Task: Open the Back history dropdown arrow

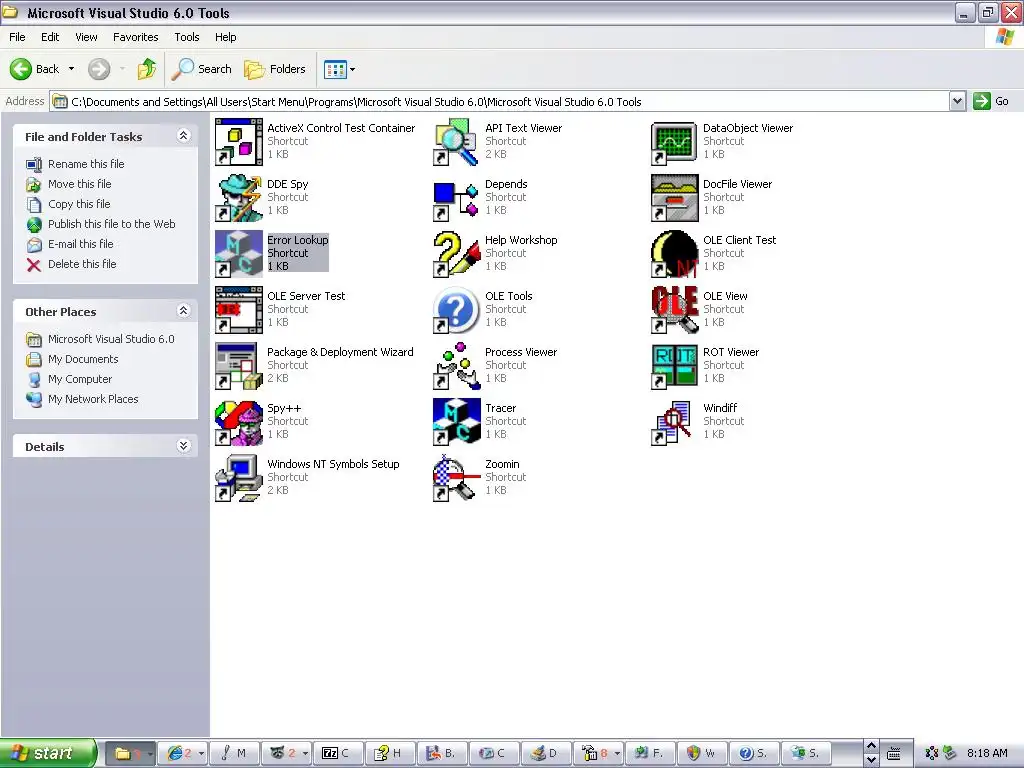Action: (x=71, y=69)
